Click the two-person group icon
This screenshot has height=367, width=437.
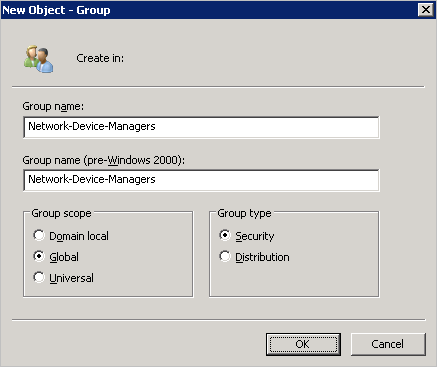(x=38, y=59)
